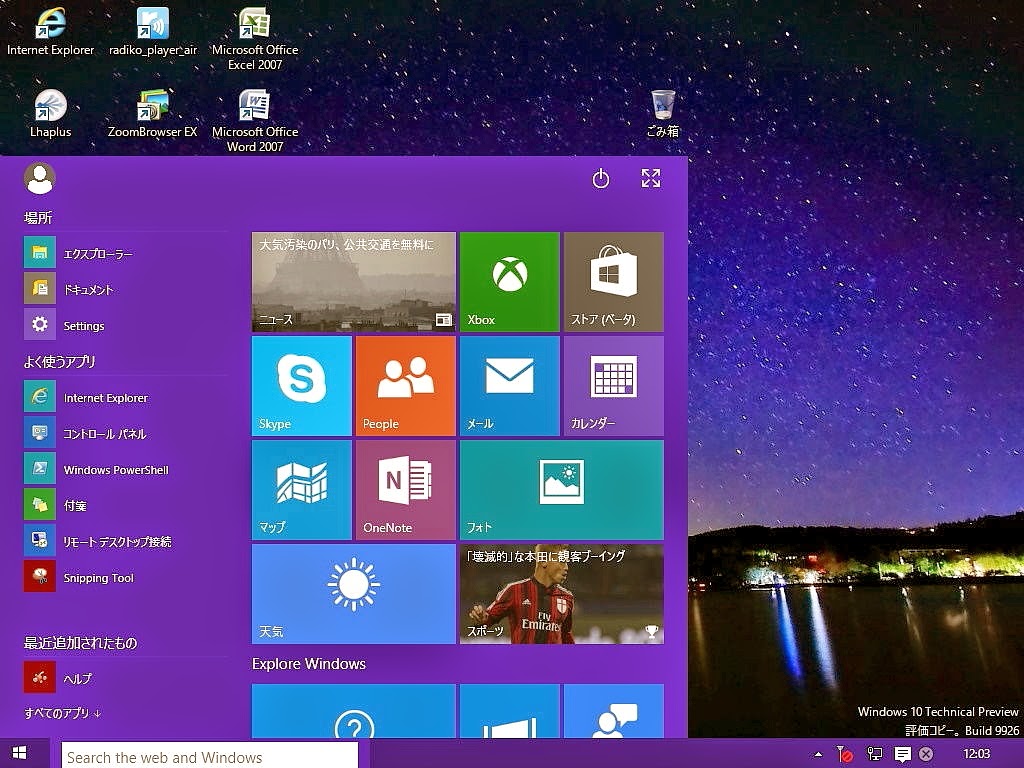This screenshot has height=768, width=1024.
Task: Click the よく使うアプリ section heading
Action: (x=59, y=361)
